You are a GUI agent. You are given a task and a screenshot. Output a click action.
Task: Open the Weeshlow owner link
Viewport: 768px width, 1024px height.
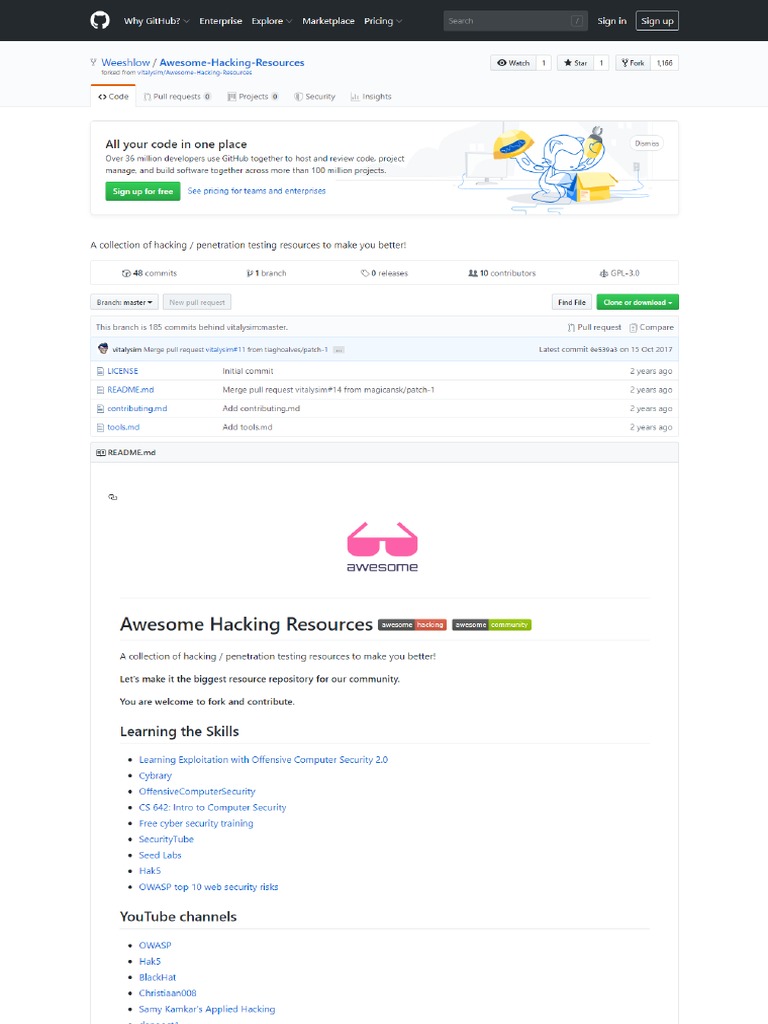click(x=125, y=63)
